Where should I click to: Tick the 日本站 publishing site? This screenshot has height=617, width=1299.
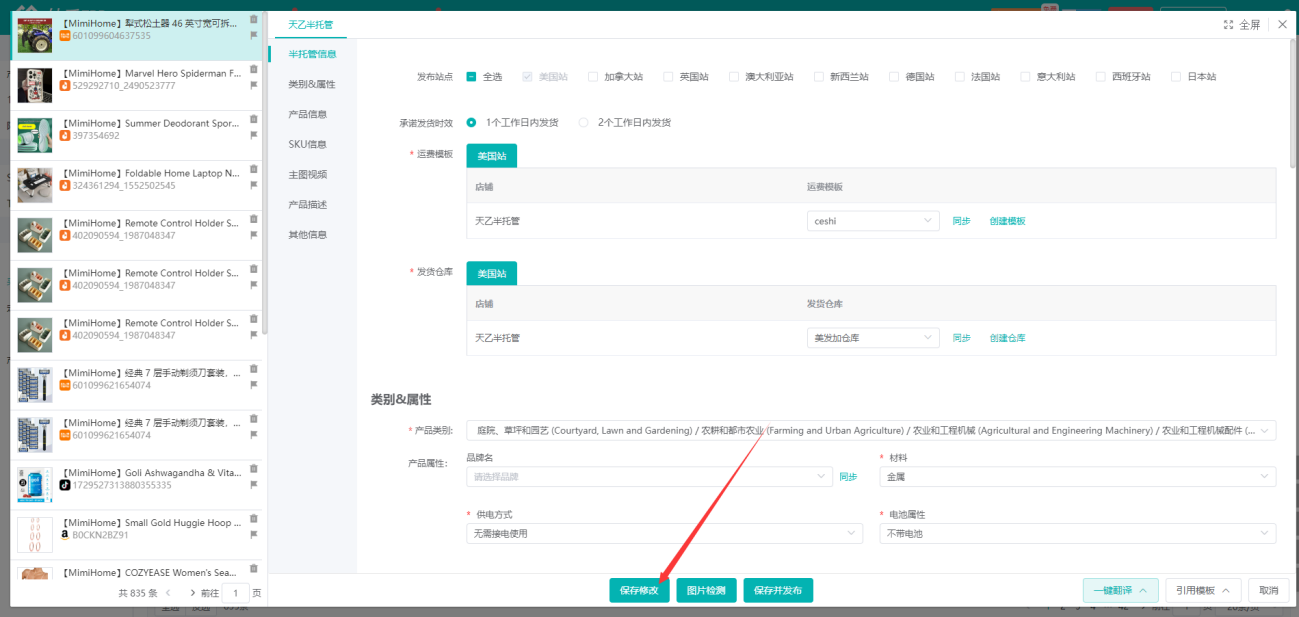click(1176, 77)
